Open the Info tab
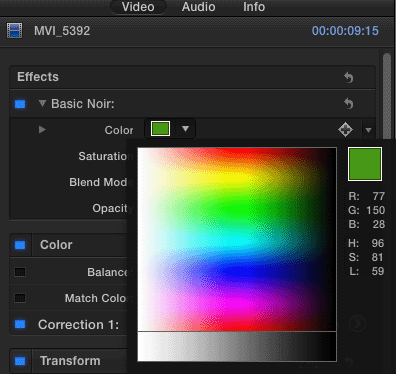Screen dimensions: 396x374 point(254,7)
